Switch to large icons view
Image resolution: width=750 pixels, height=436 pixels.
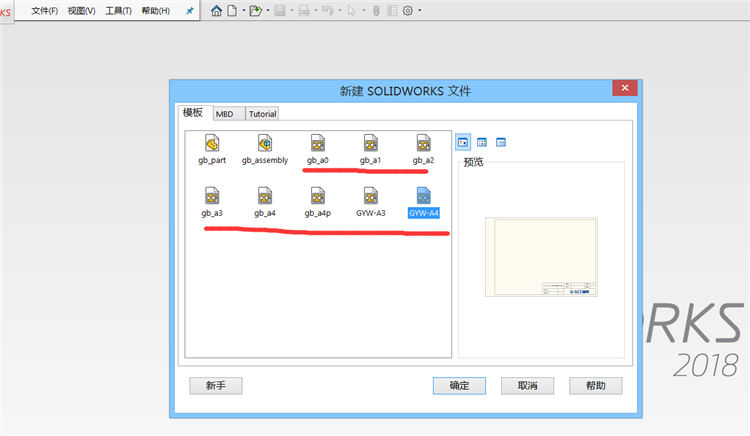point(463,142)
